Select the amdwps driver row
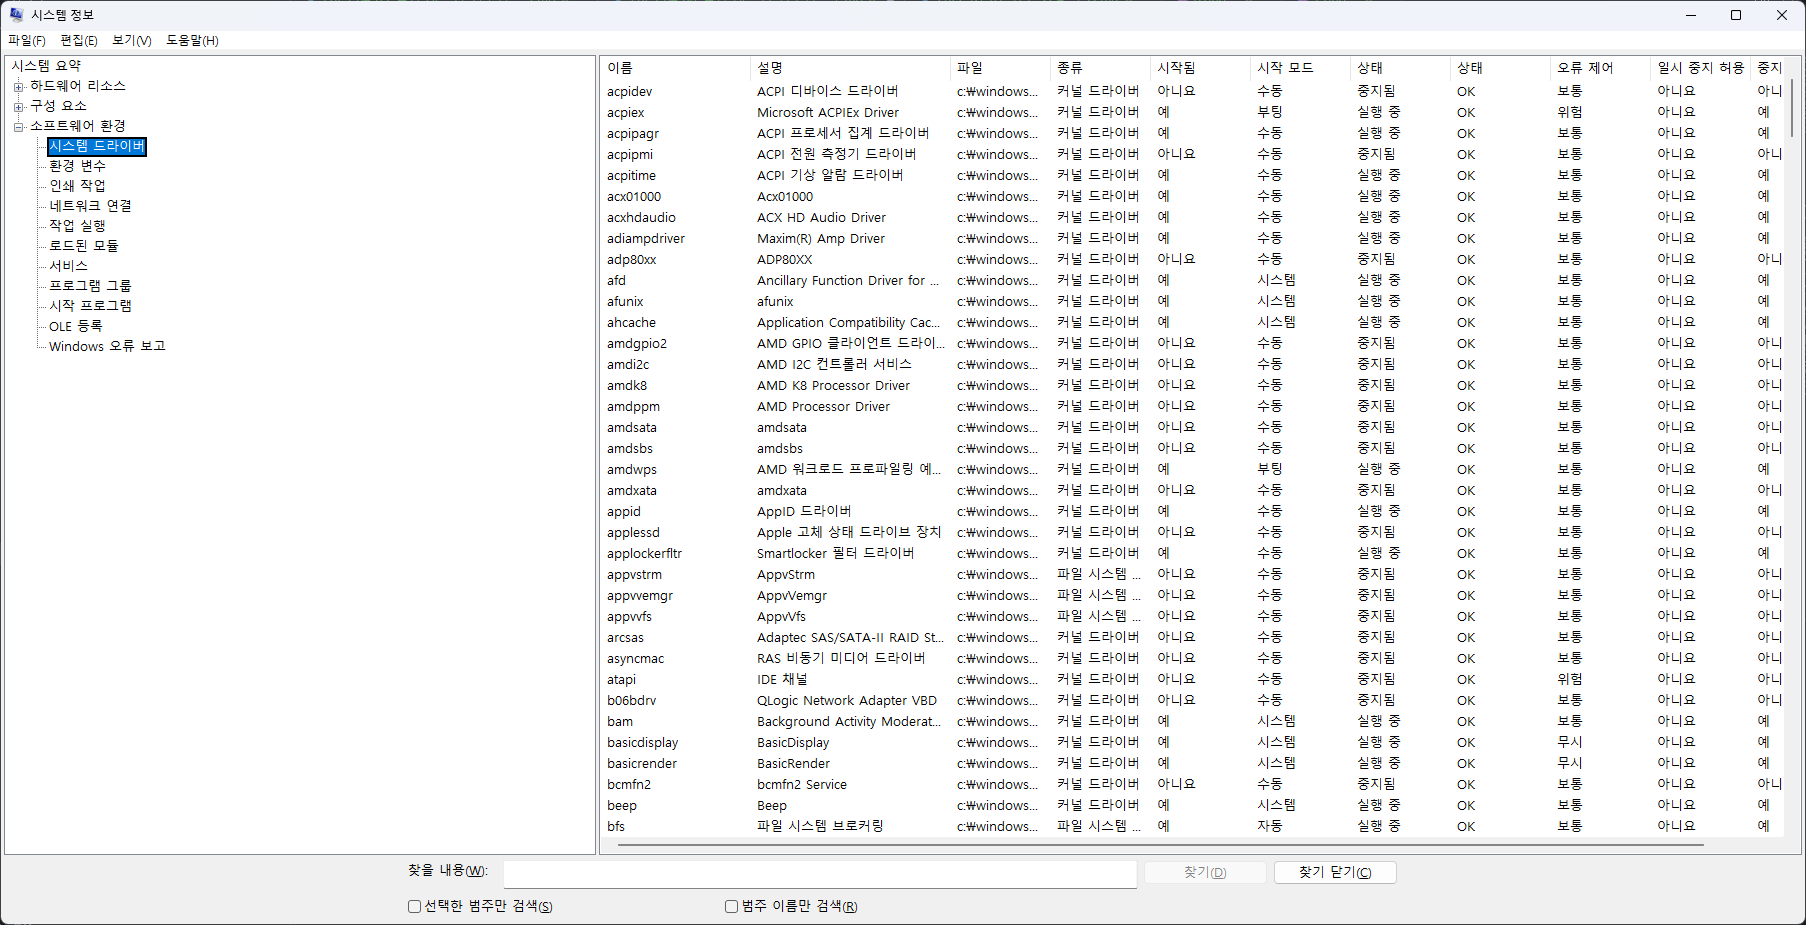The image size is (1806, 925). coord(1192,469)
